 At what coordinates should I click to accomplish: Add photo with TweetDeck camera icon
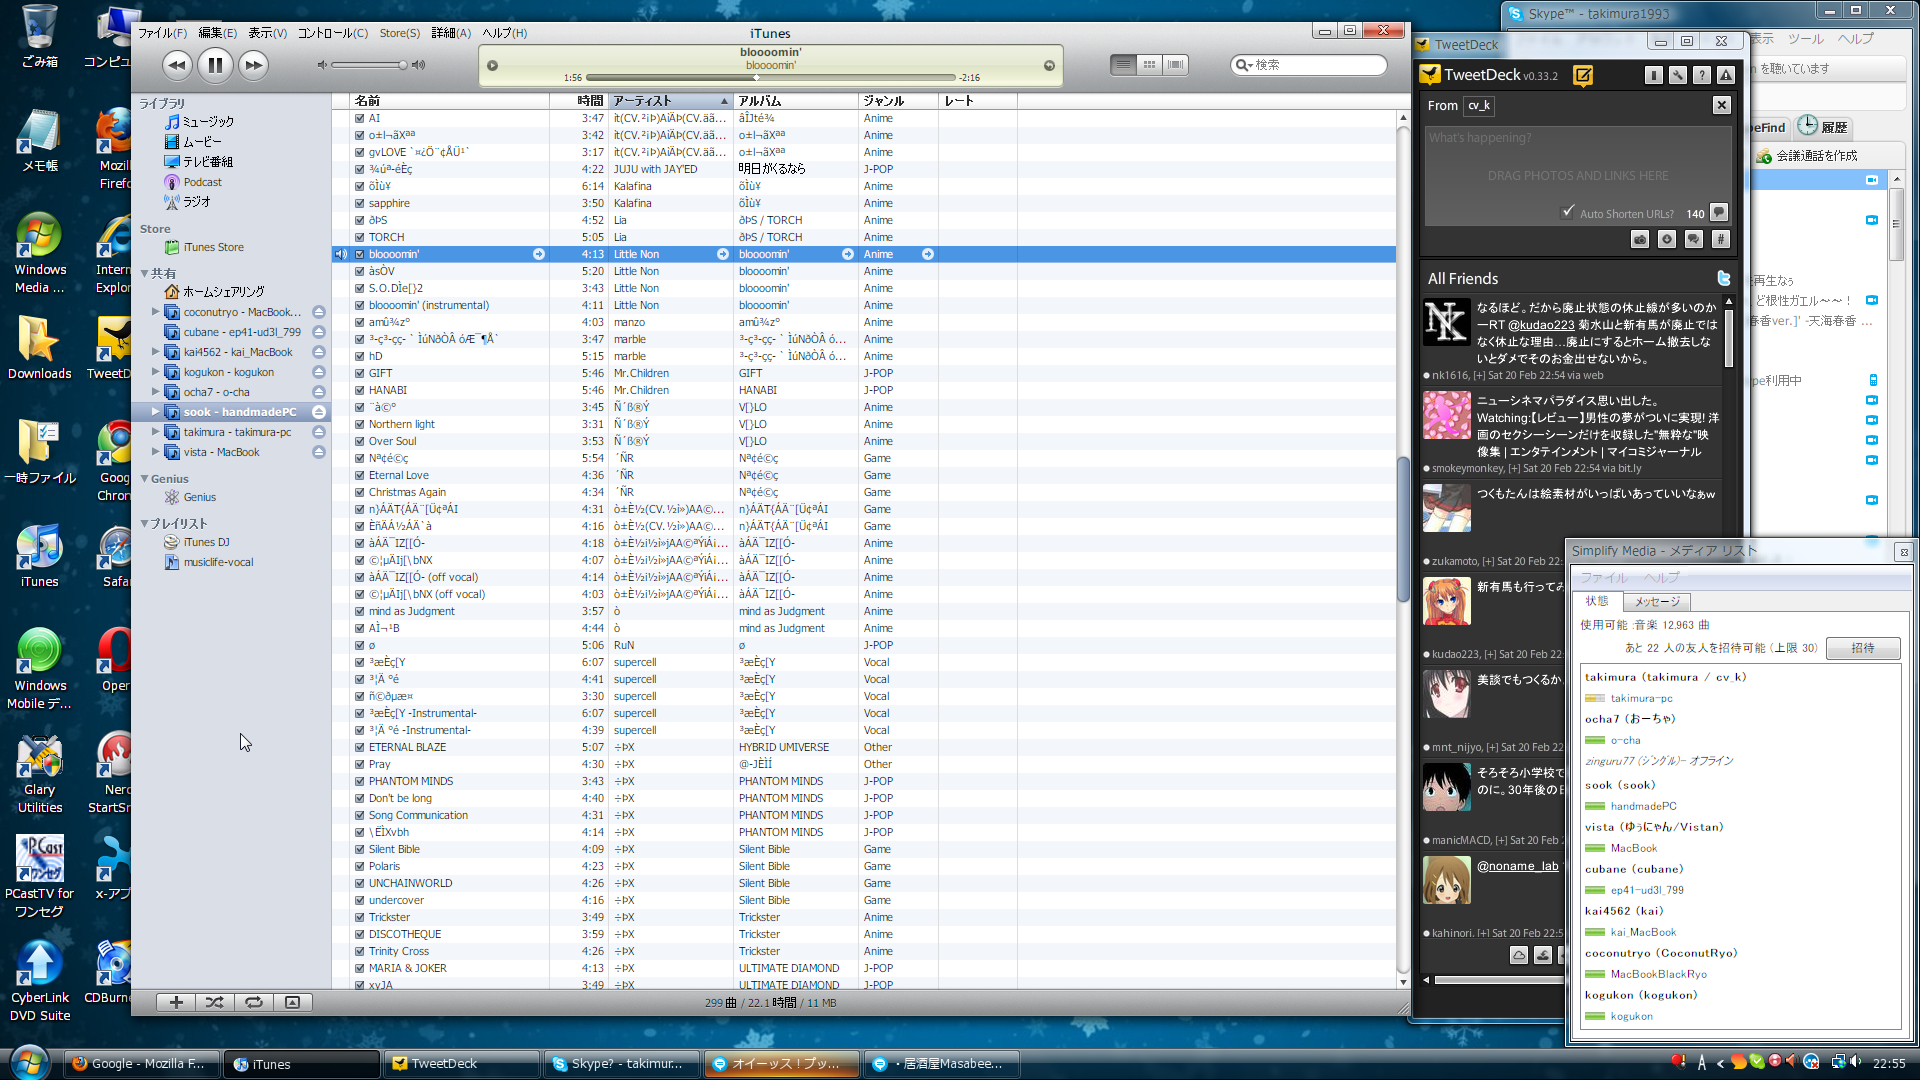click(x=1640, y=239)
